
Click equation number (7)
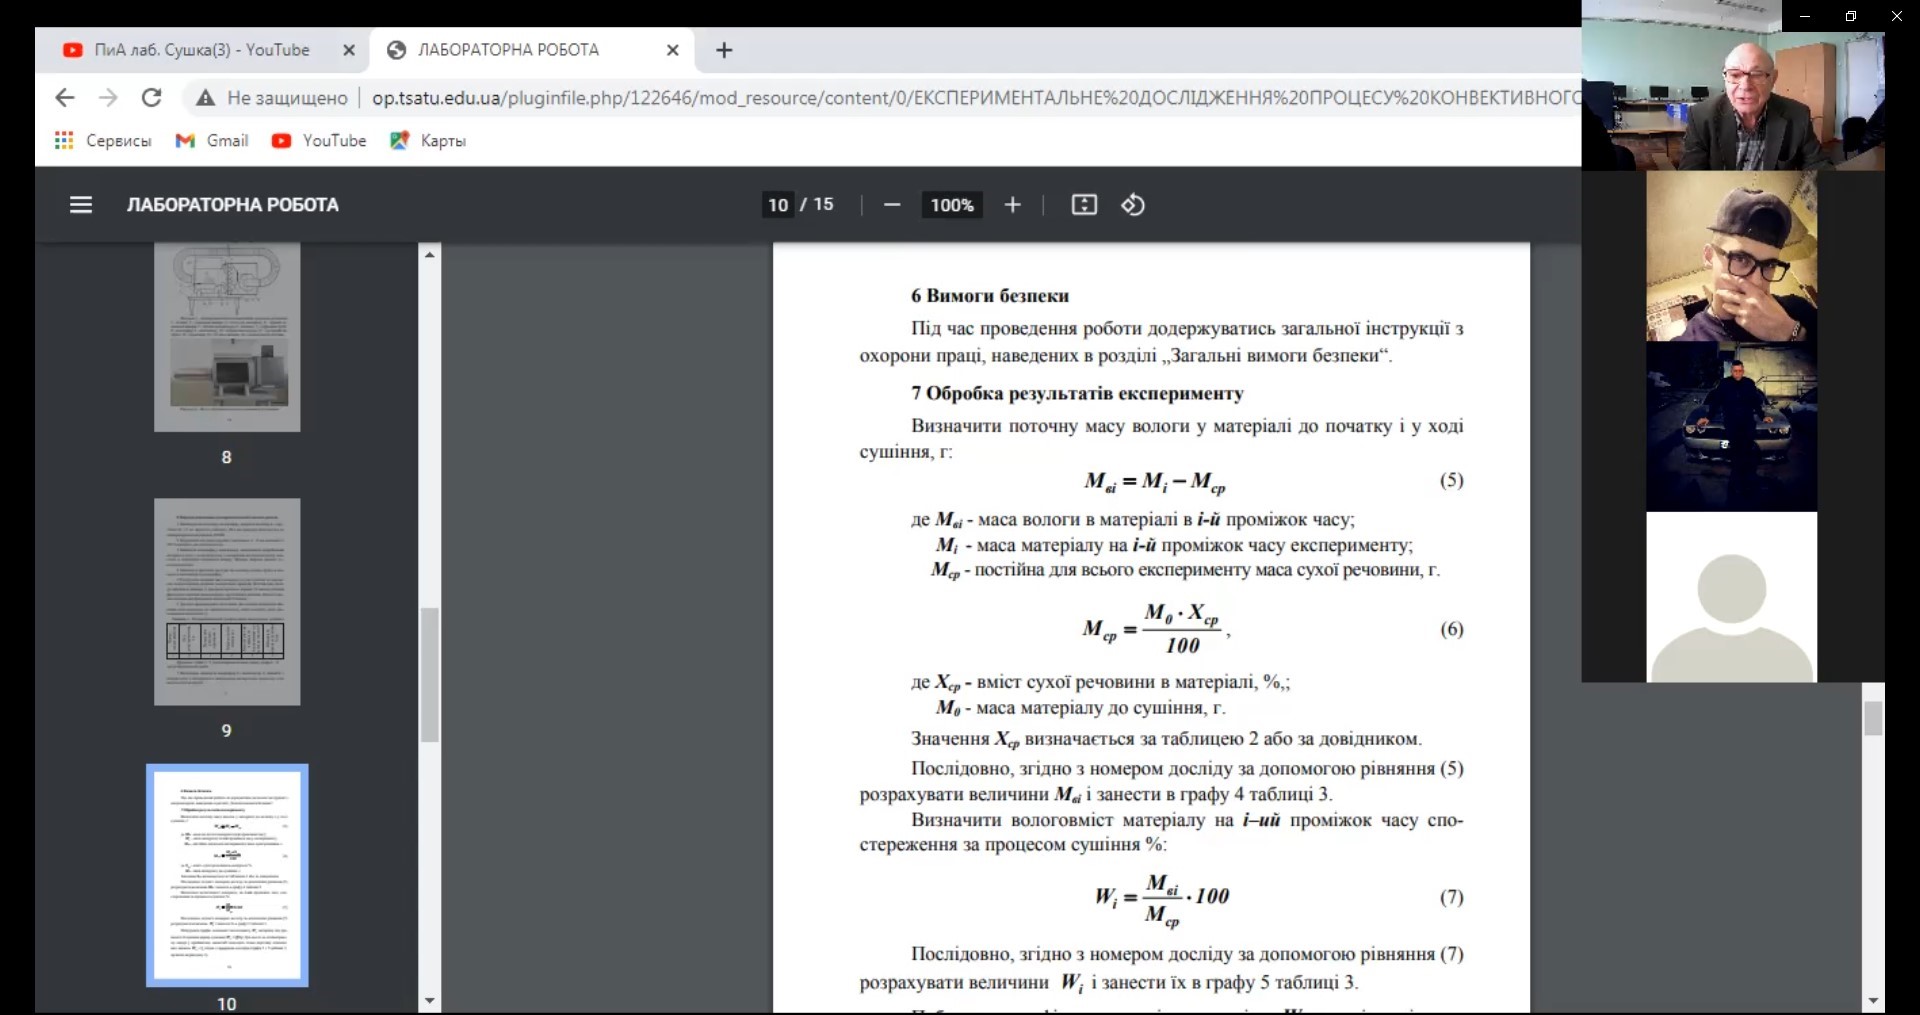(1452, 898)
